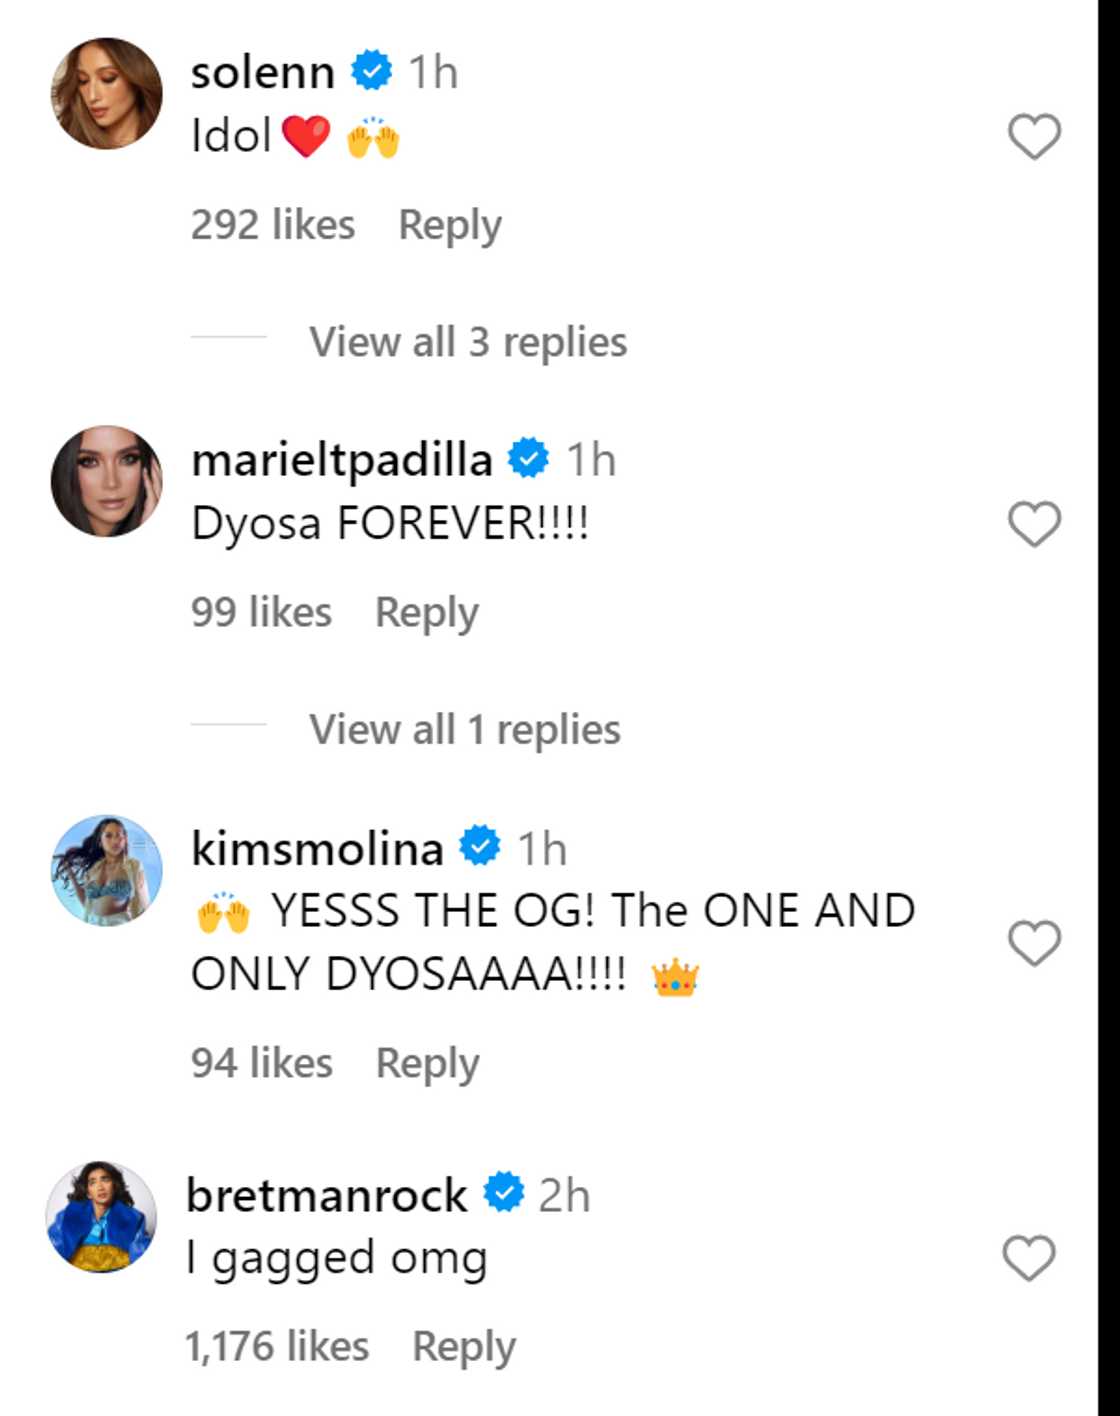View the 292 likes on solenn's comment
Screen dimensions: 1120x1416
[273, 225]
